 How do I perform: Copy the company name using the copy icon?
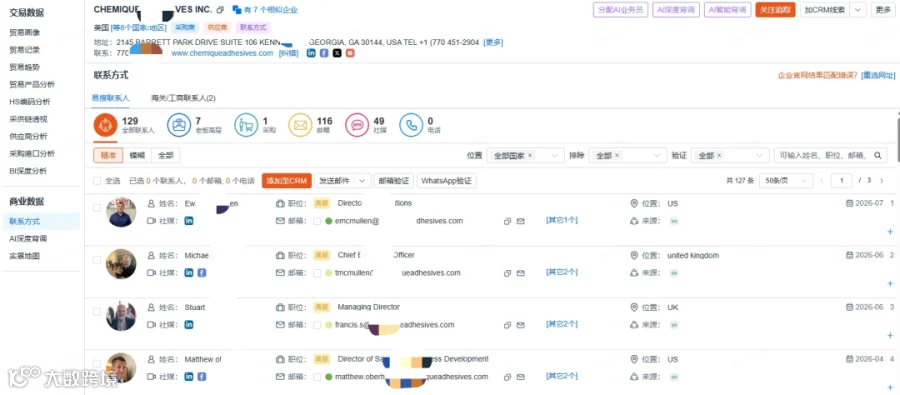[221, 10]
